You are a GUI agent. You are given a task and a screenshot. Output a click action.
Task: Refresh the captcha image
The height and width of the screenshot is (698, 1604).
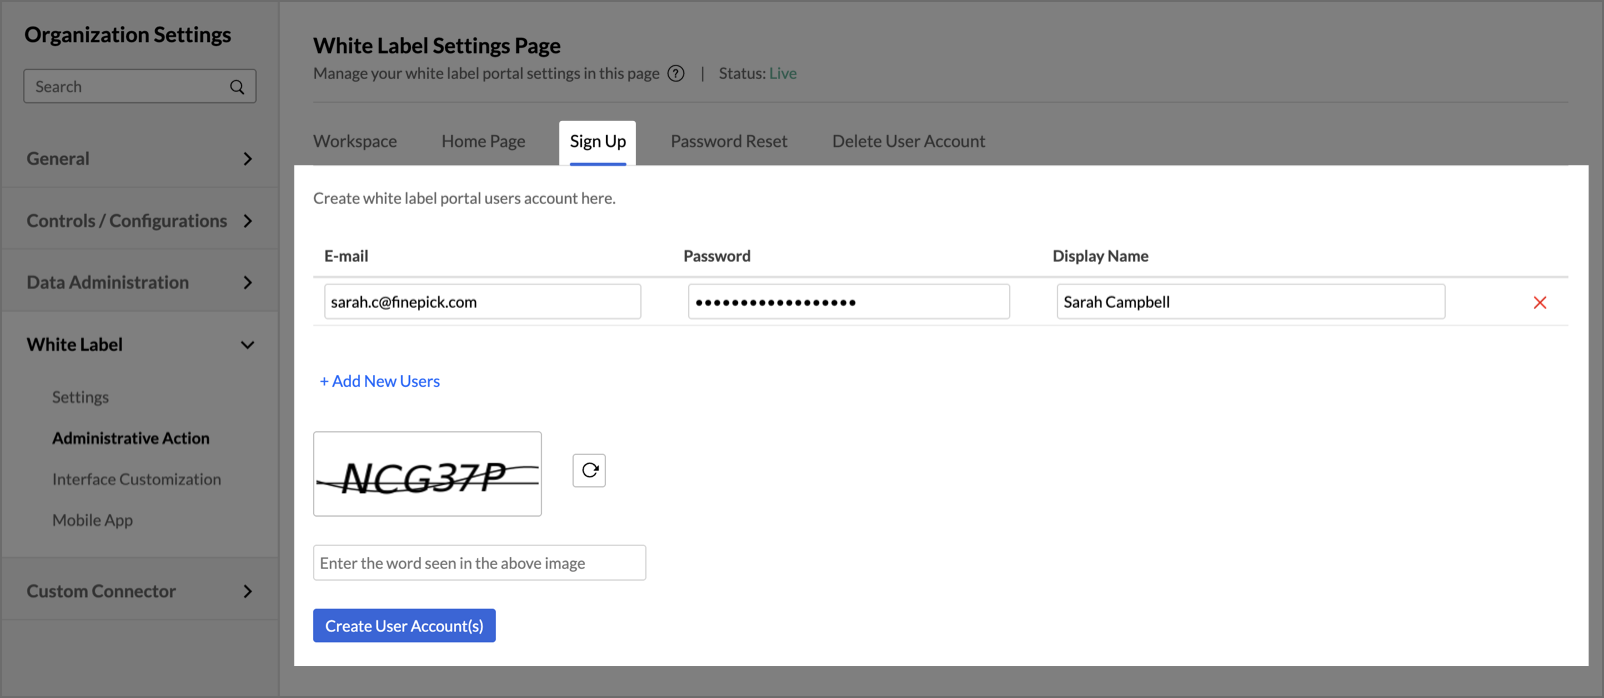[589, 470]
